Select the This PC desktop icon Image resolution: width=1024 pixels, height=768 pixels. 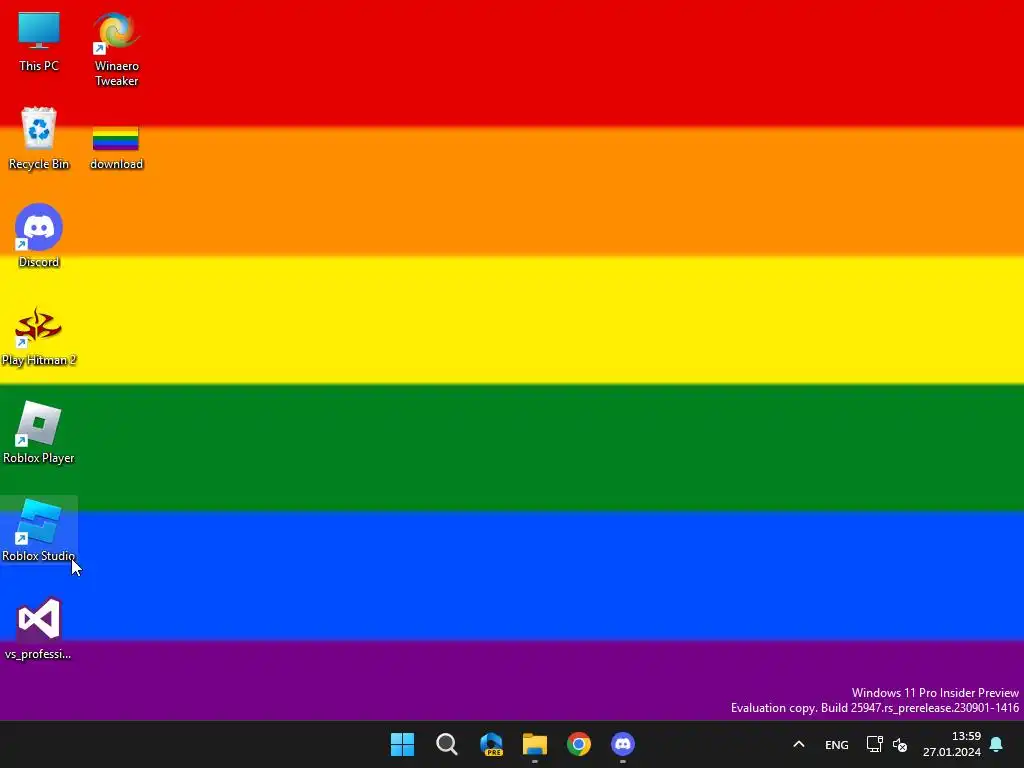coord(39,42)
